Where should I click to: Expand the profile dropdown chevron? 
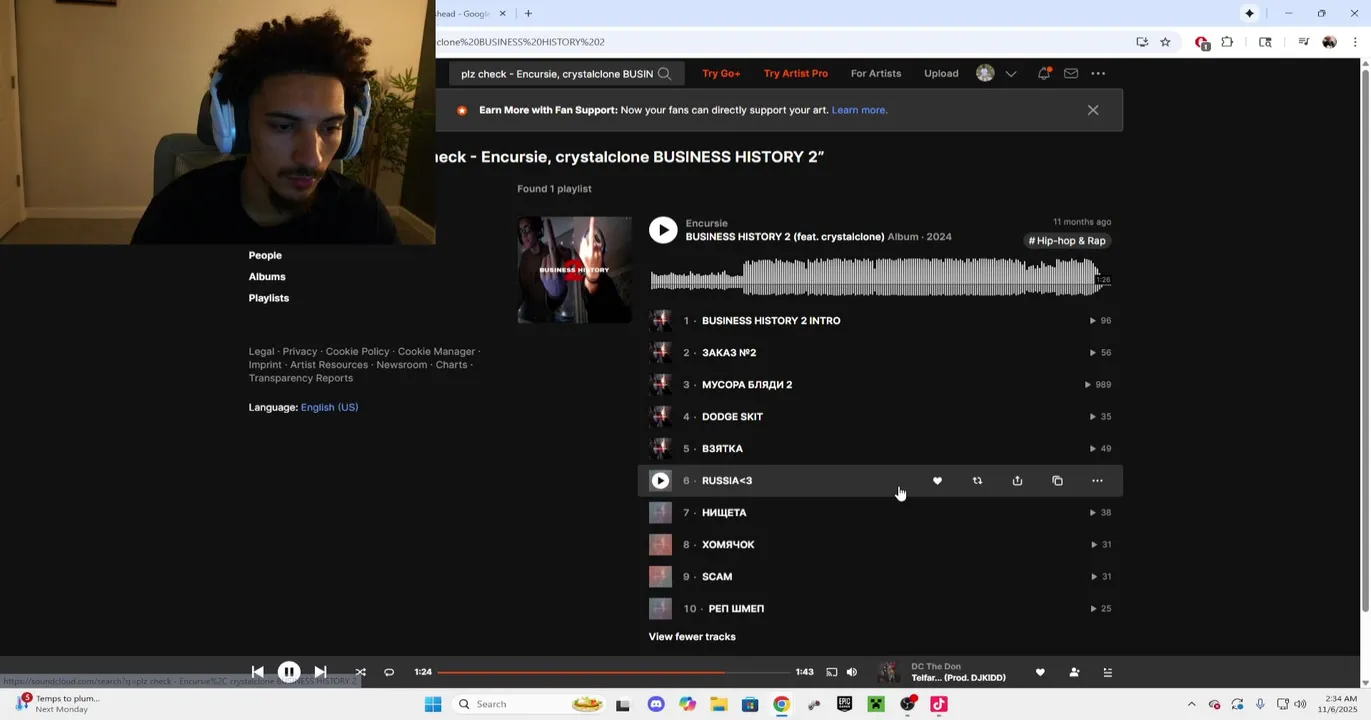click(1011, 73)
